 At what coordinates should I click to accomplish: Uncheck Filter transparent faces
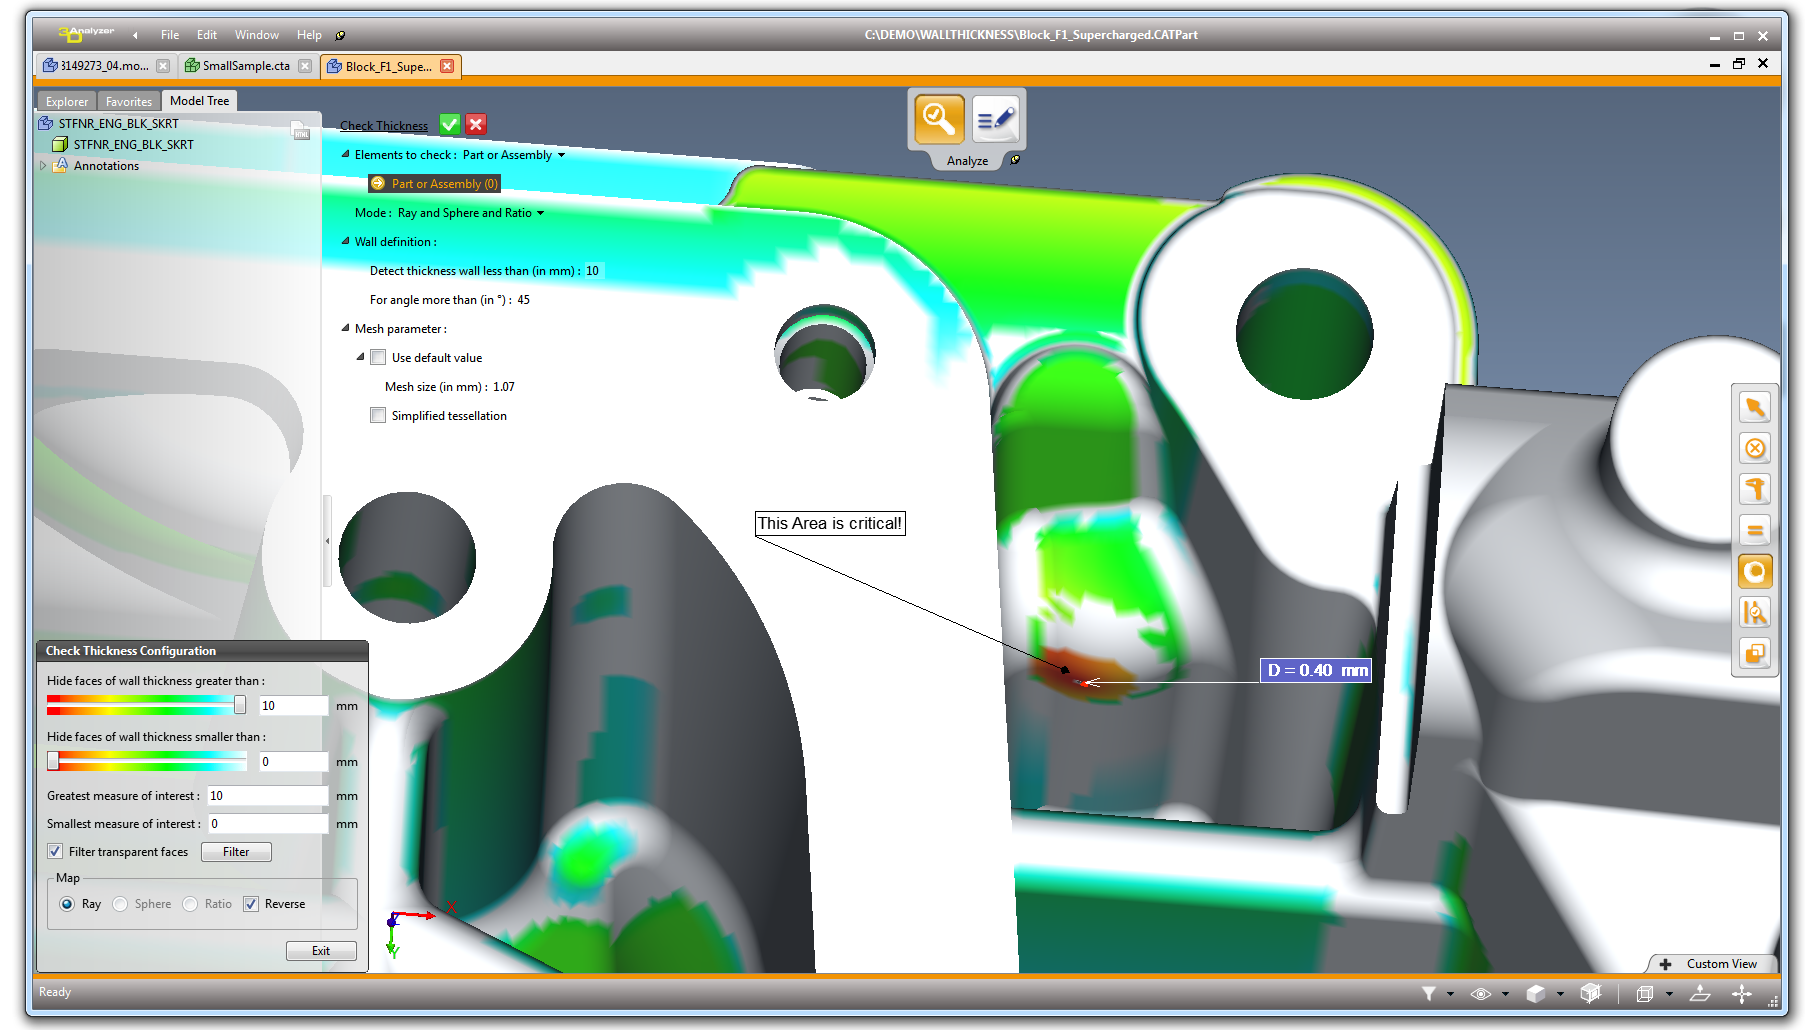click(55, 851)
